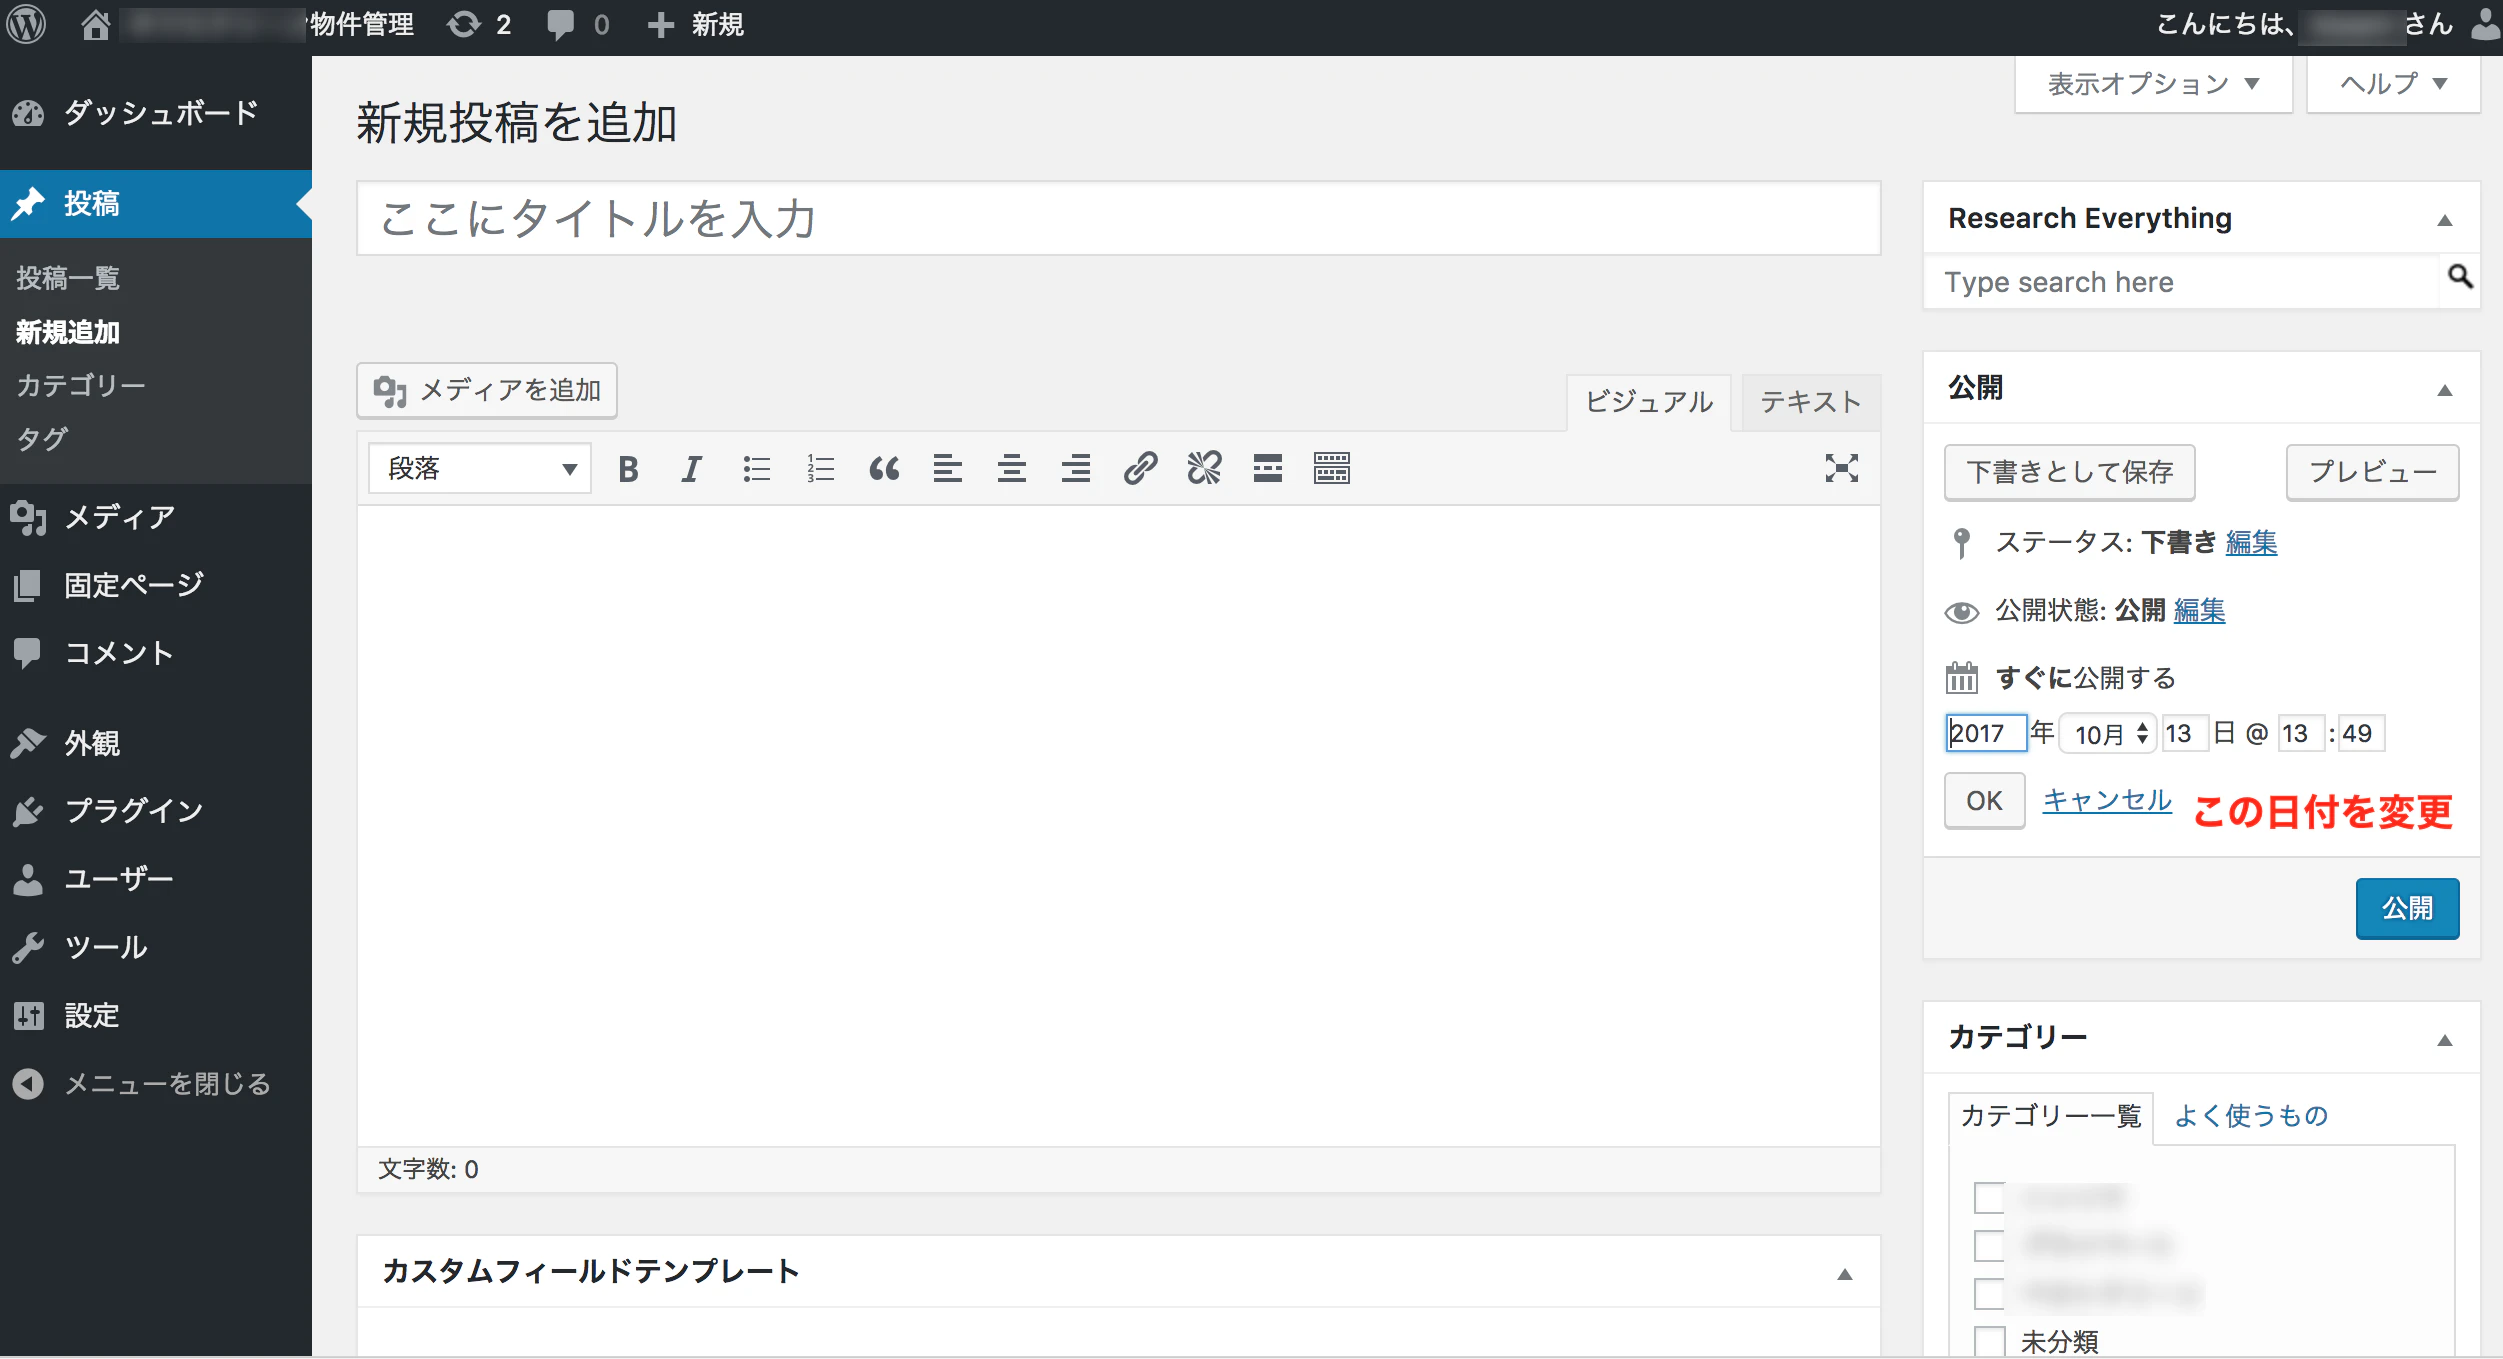This screenshot has height=1359, width=2503.
Task: Apply blockquote formatting
Action: (x=884, y=468)
